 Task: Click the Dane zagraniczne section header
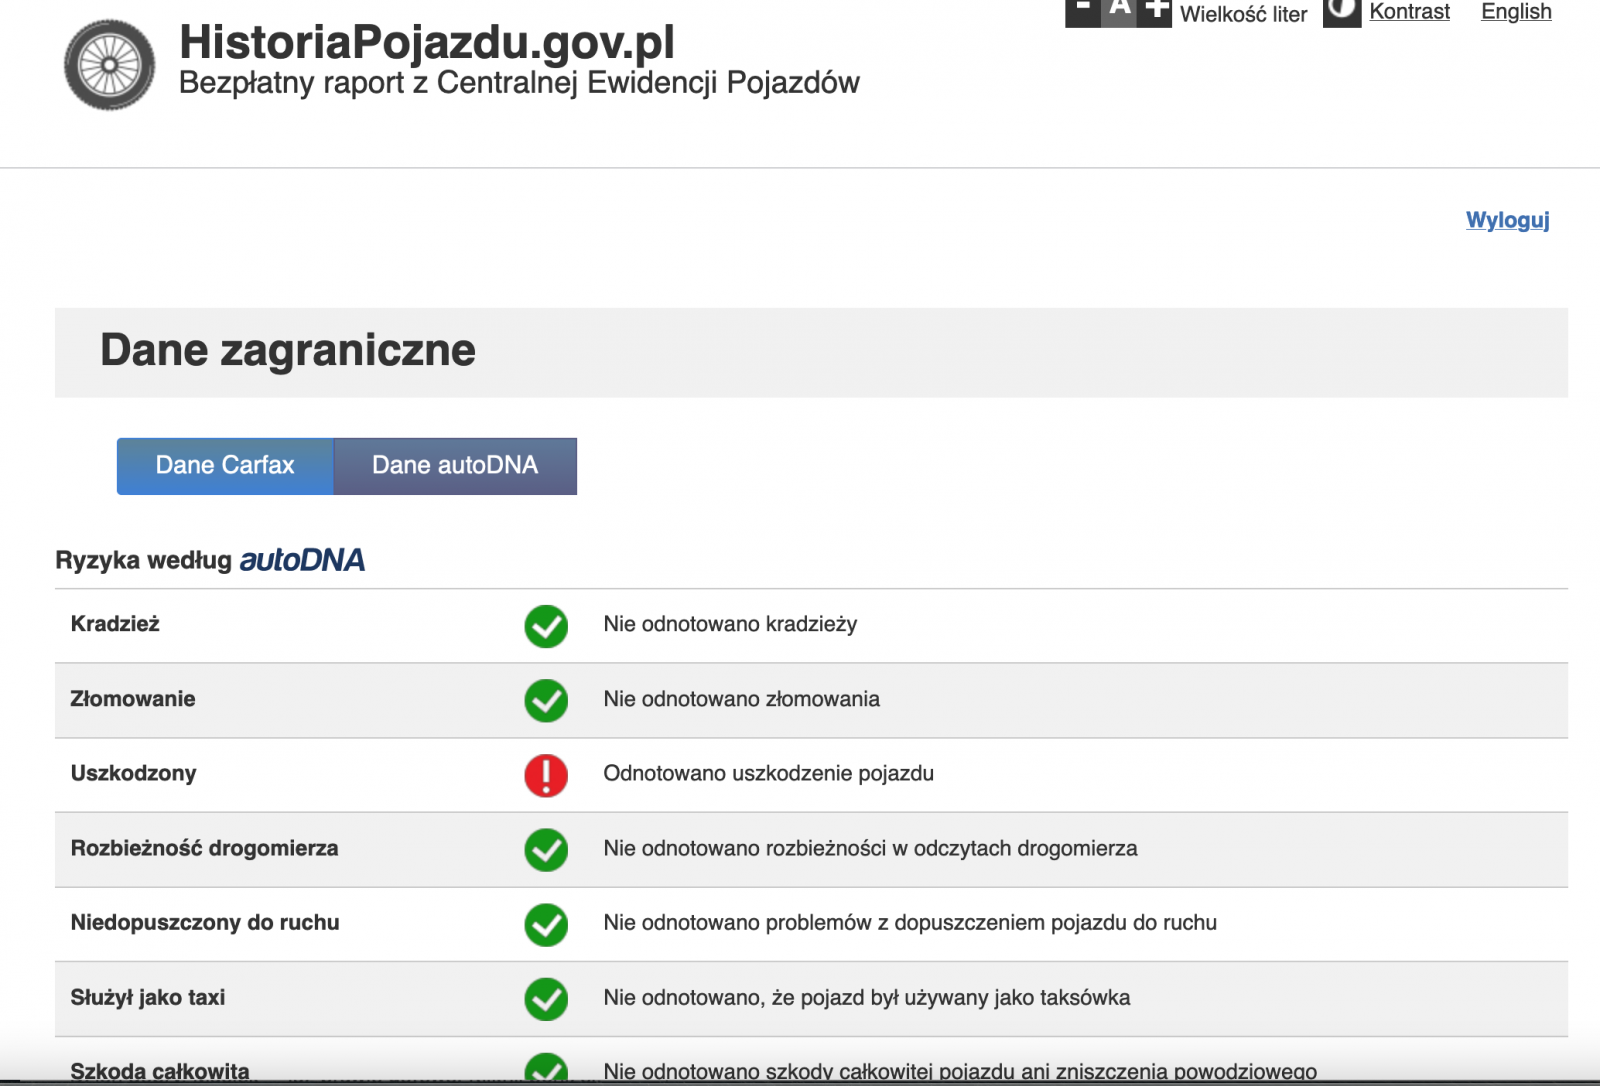point(288,351)
